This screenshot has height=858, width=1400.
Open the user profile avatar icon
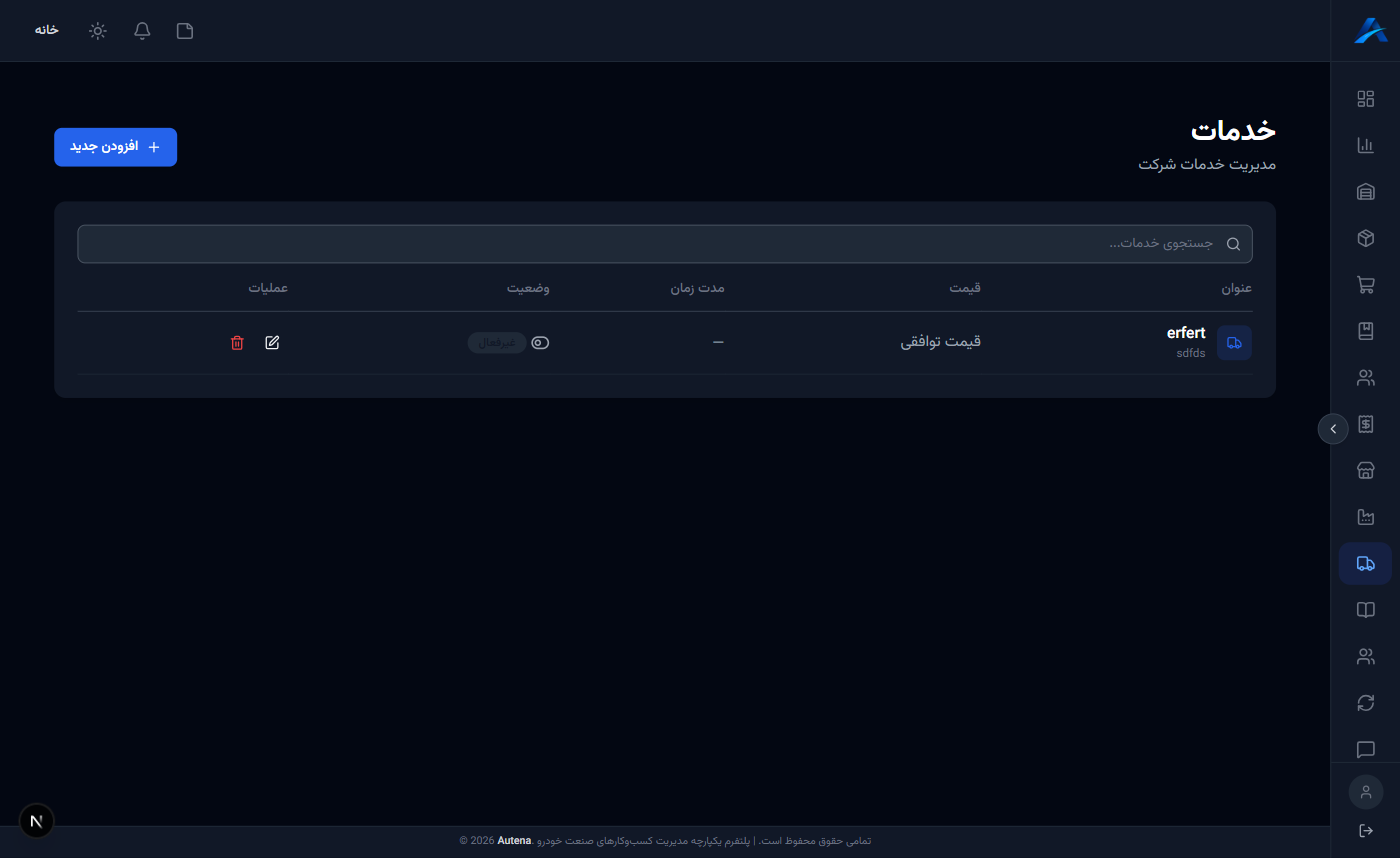1366,792
